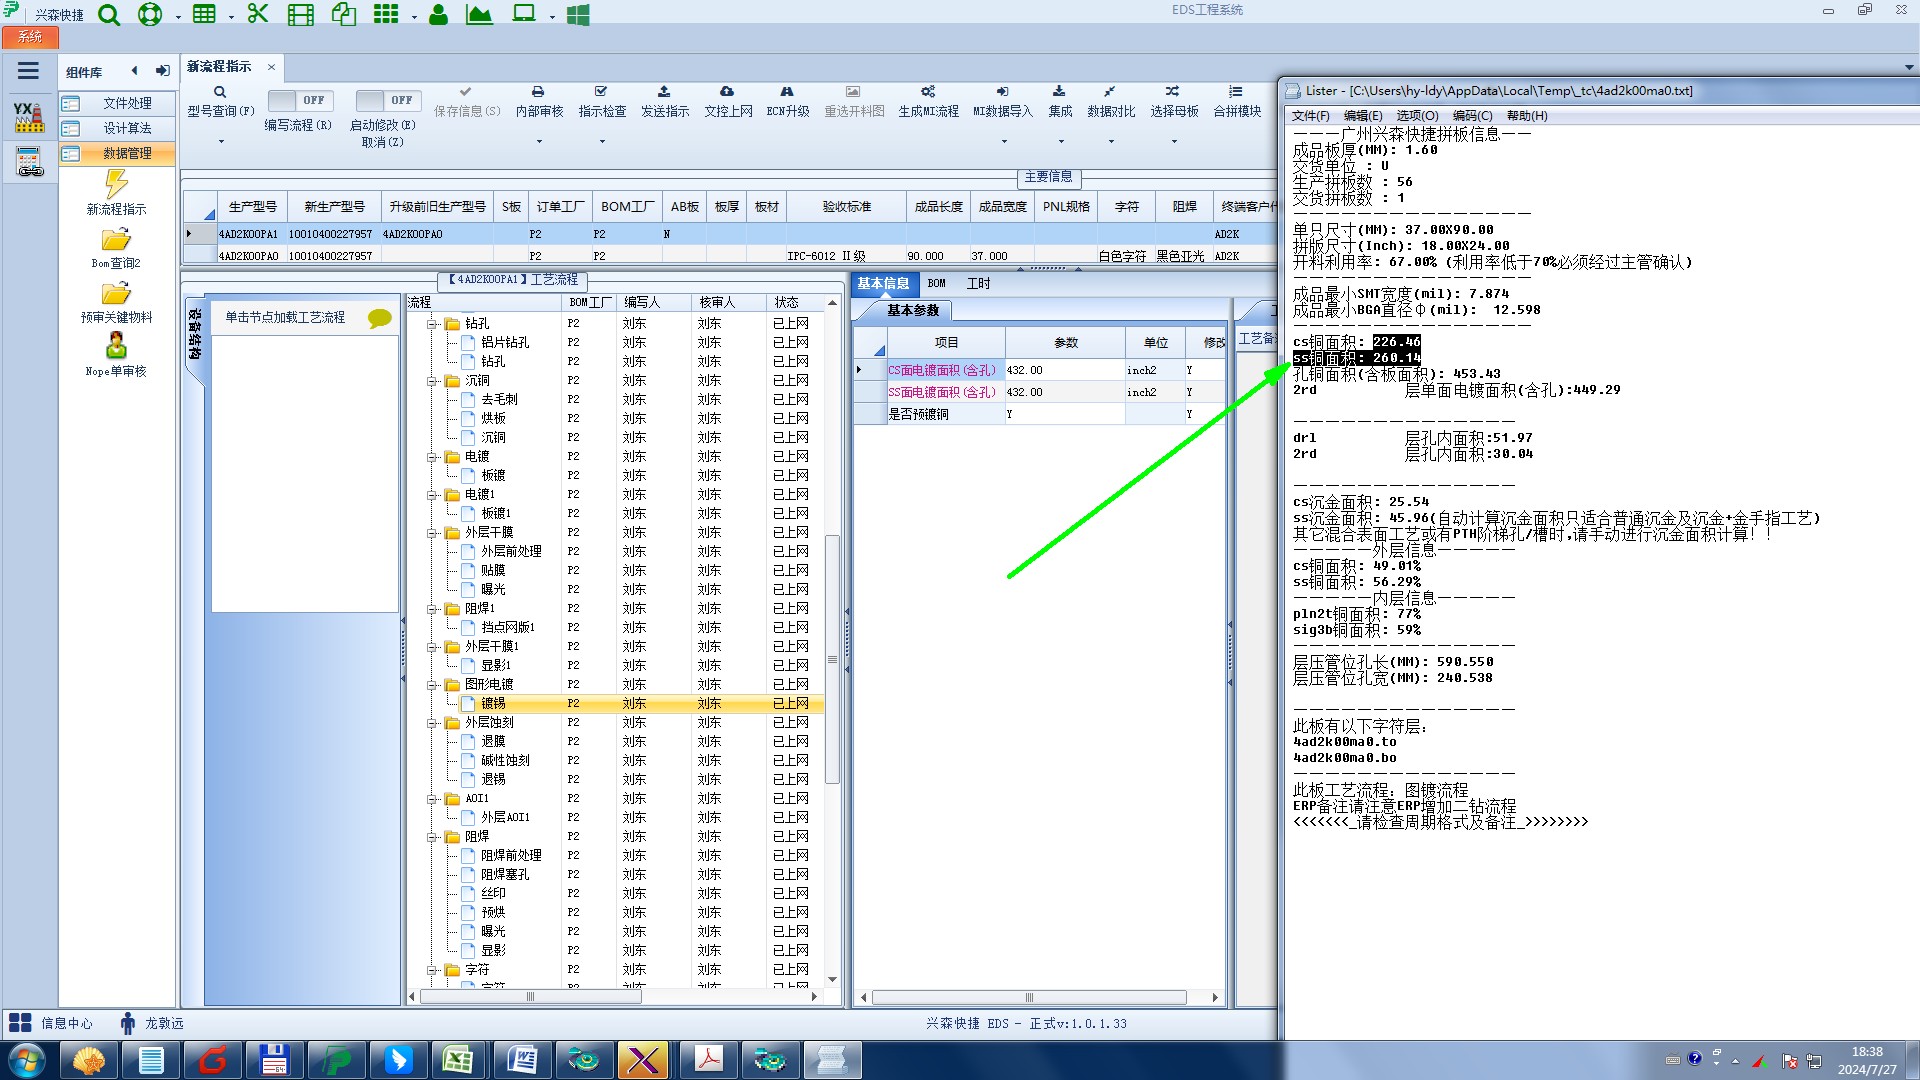Open 帮助(H) menu in Lister window

1527,116
